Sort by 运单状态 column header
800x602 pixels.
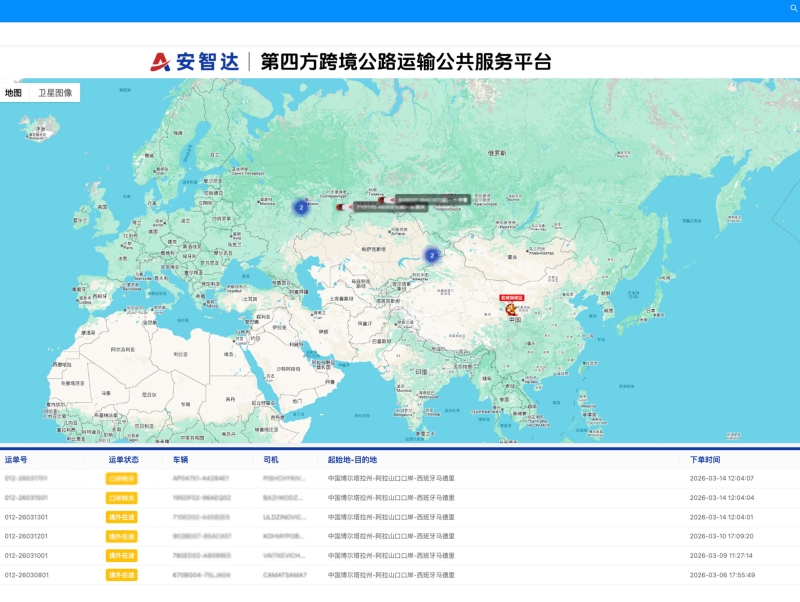click(x=123, y=460)
